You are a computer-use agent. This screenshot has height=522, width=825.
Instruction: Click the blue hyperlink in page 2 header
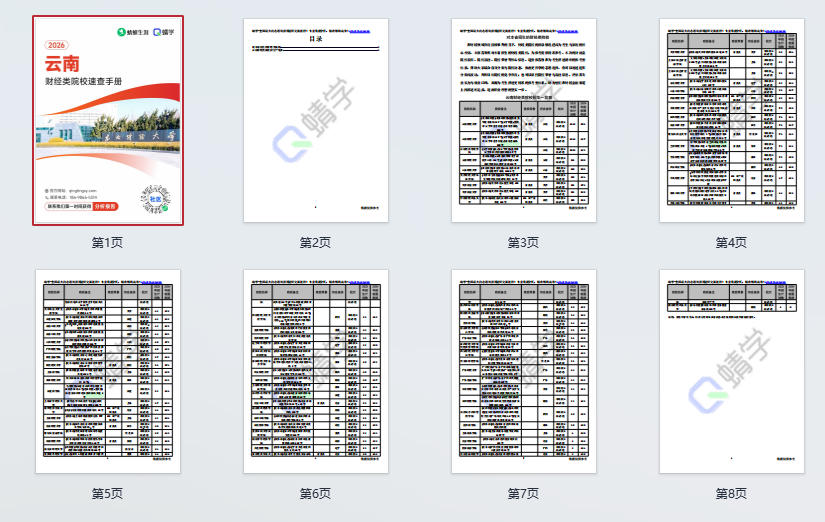tap(360, 32)
